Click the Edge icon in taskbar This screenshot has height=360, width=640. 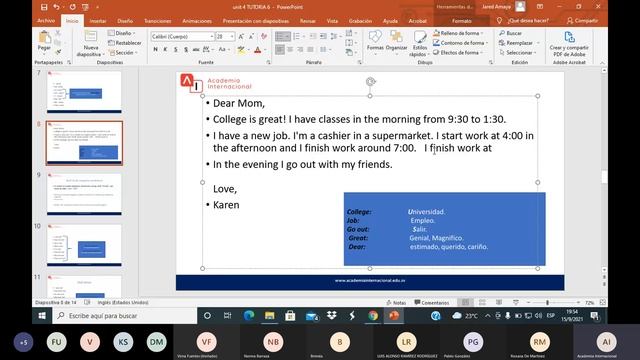click(x=249, y=316)
